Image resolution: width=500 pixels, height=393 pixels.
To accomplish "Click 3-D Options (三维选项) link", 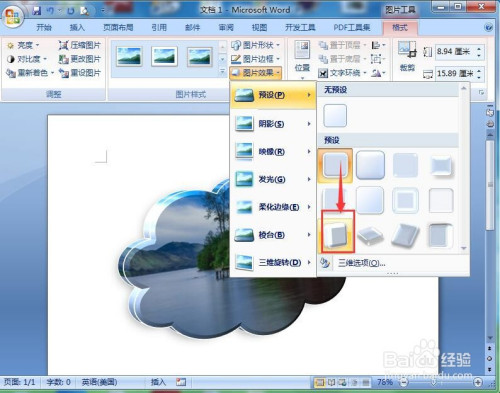I will 361,263.
